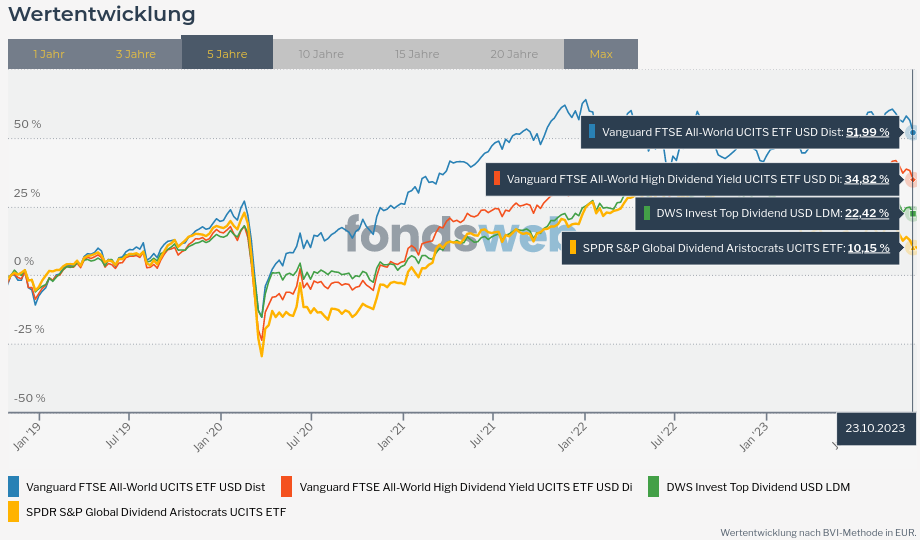Viewport: 920px width, 540px height.
Task: Click the 23.10.2023 date label
Action: tap(875, 428)
